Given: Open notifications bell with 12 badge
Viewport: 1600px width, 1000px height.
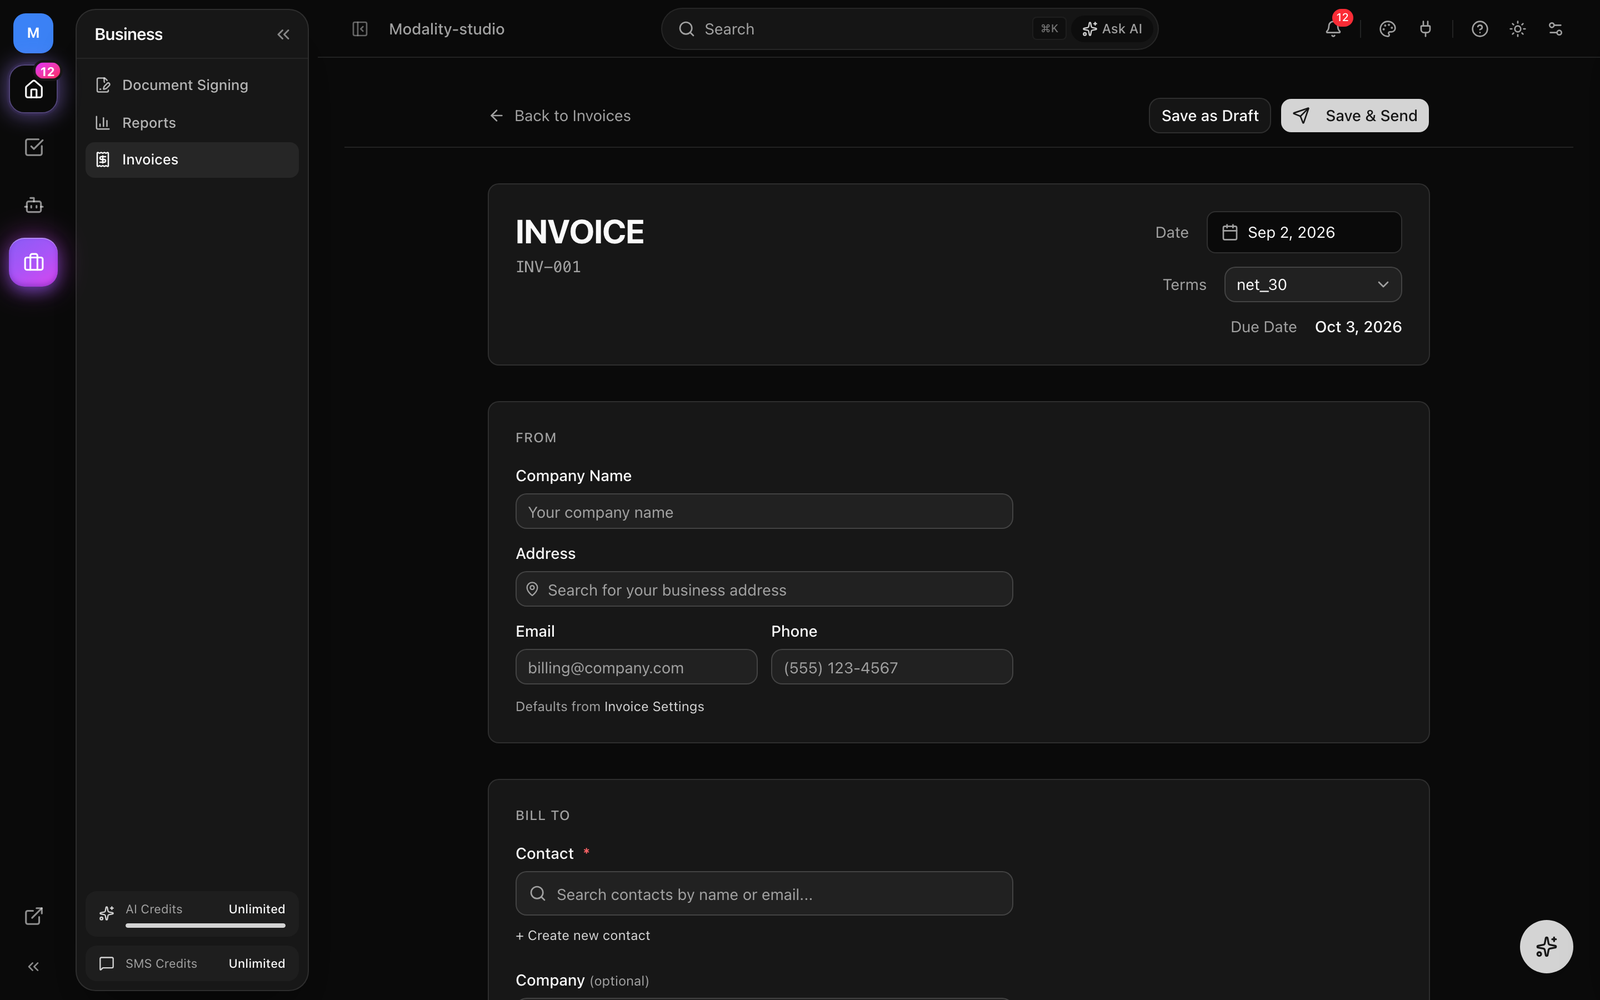Looking at the screenshot, I should (1333, 29).
